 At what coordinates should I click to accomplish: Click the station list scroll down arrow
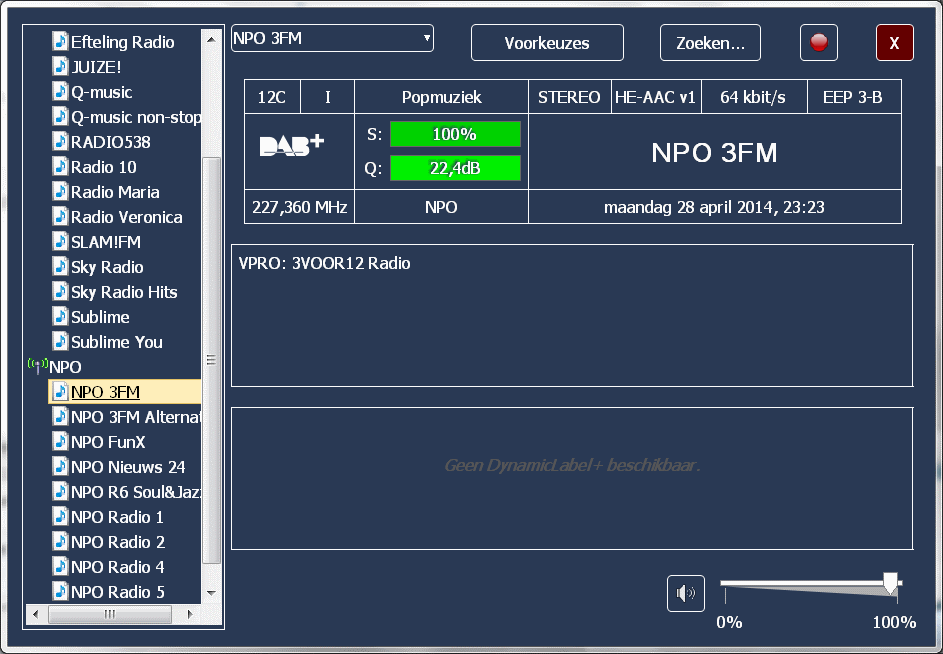tap(211, 593)
